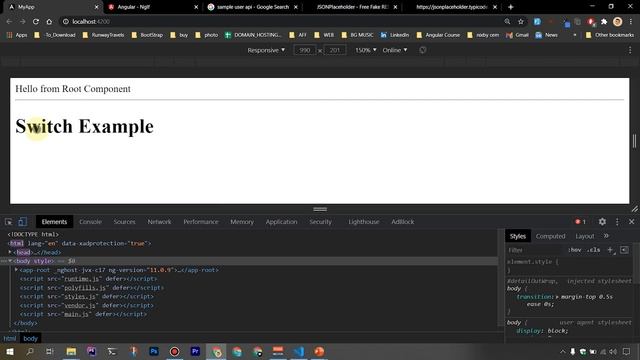Open the Responsive device dropdown

click(x=266, y=50)
